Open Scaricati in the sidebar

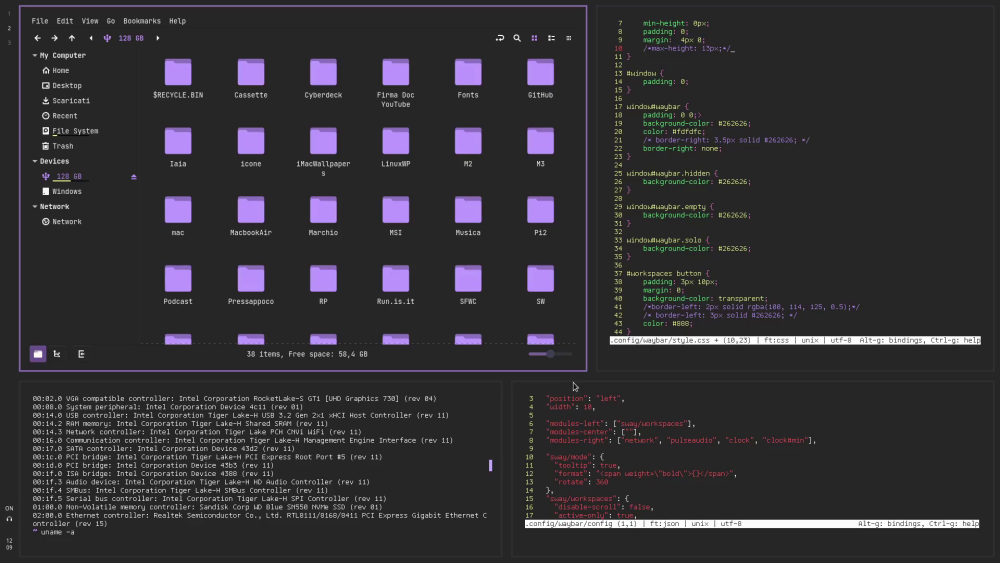click(66, 101)
